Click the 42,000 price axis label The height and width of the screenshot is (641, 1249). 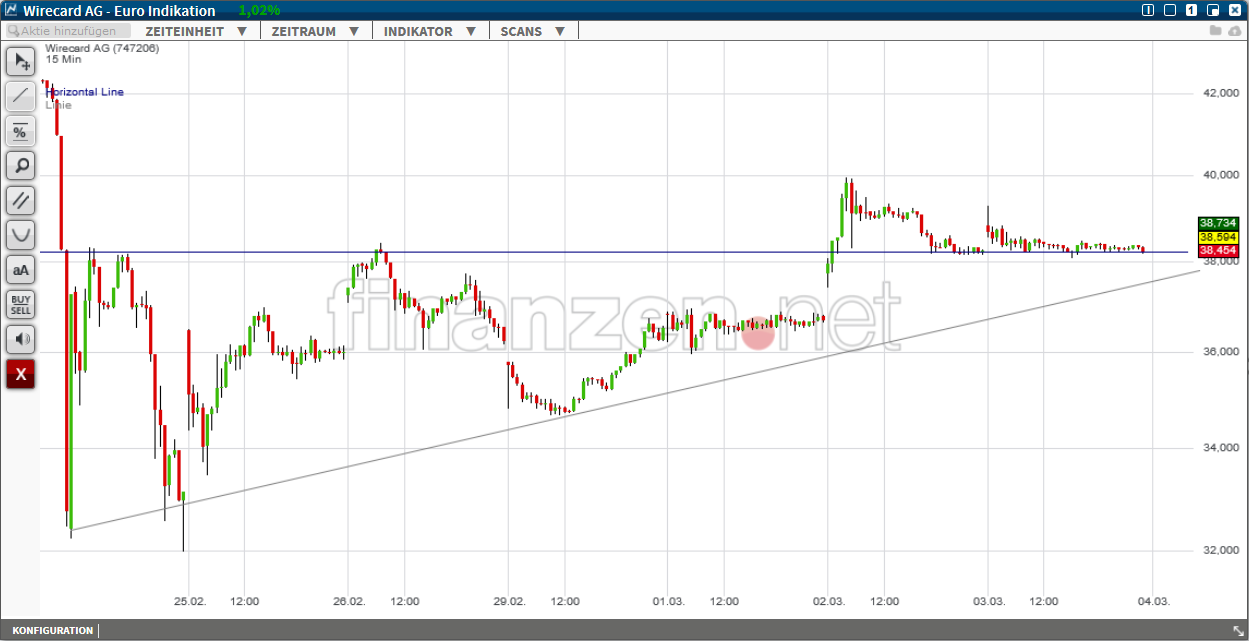coord(1219,93)
